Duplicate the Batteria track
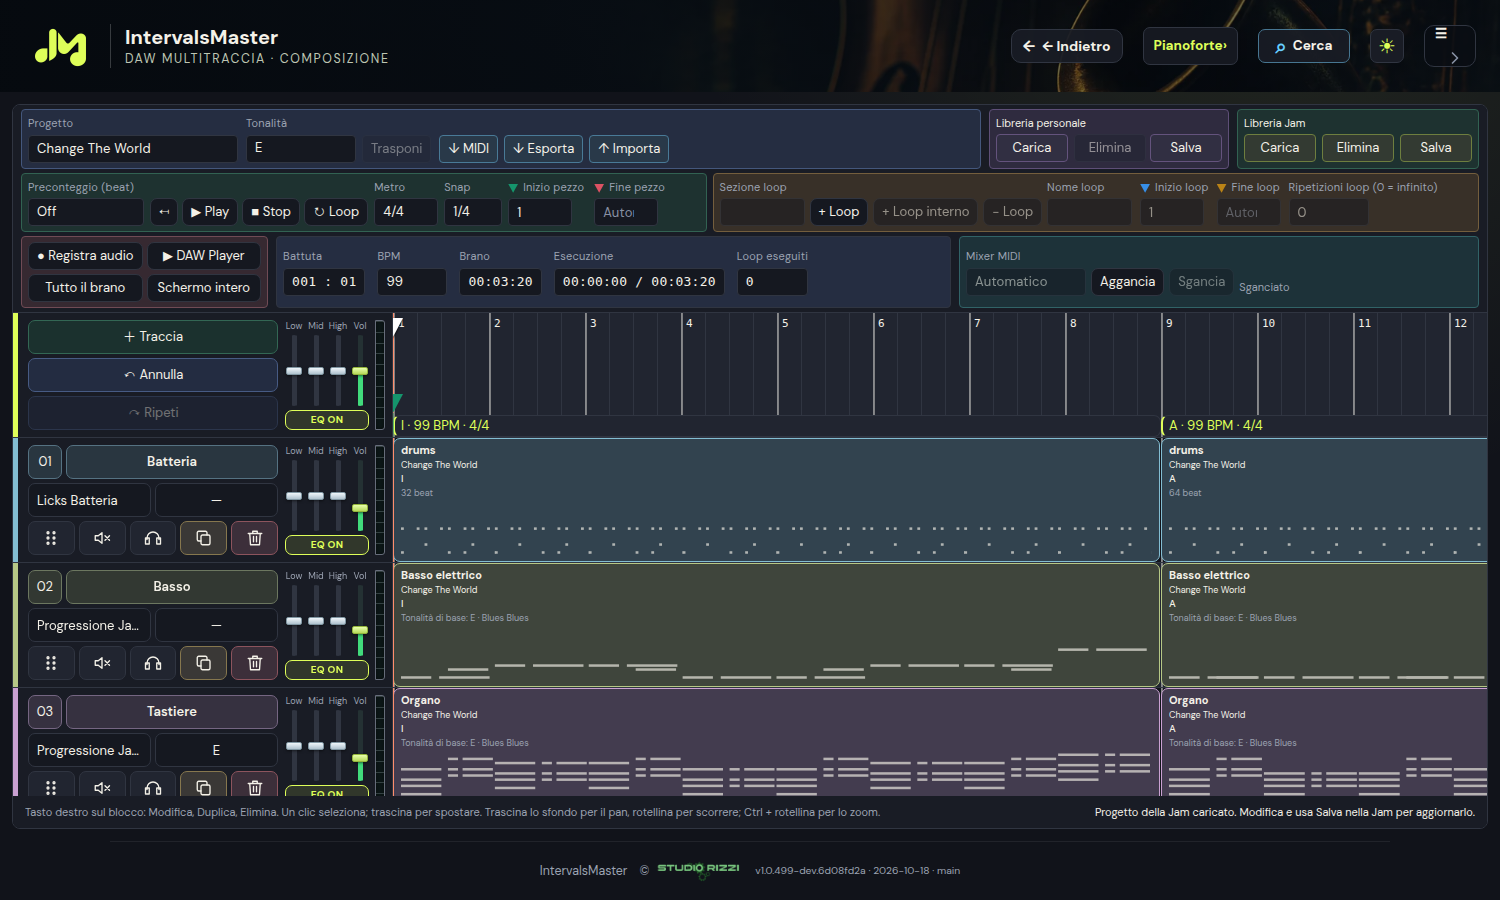The height and width of the screenshot is (900, 1500). pos(203,538)
